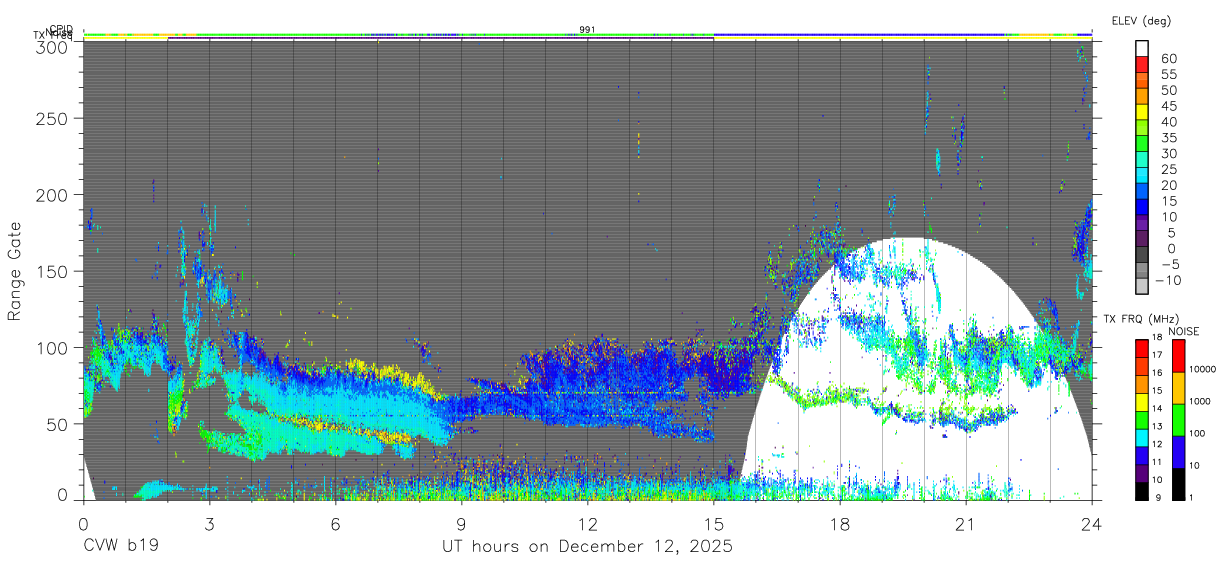Select the 1 label on NOISE scale
This screenshot has width=1228, height=567.
1193,497
